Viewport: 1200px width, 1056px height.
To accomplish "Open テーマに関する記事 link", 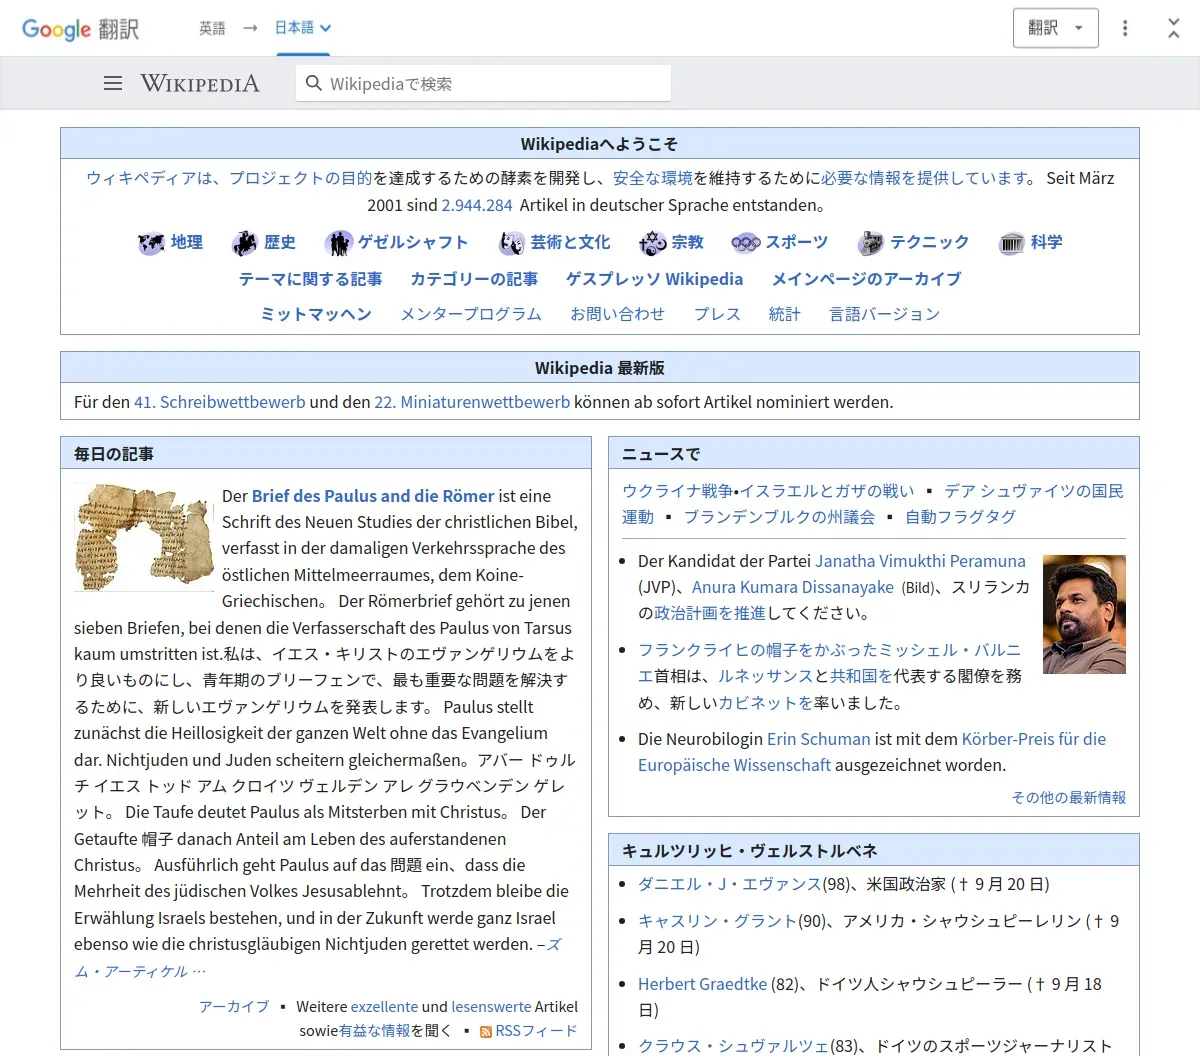I will point(310,279).
